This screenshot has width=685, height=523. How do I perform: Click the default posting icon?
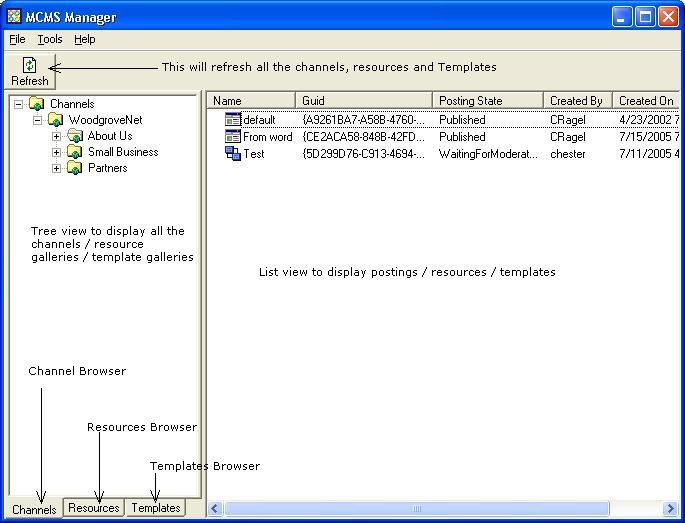(x=233, y=120)
